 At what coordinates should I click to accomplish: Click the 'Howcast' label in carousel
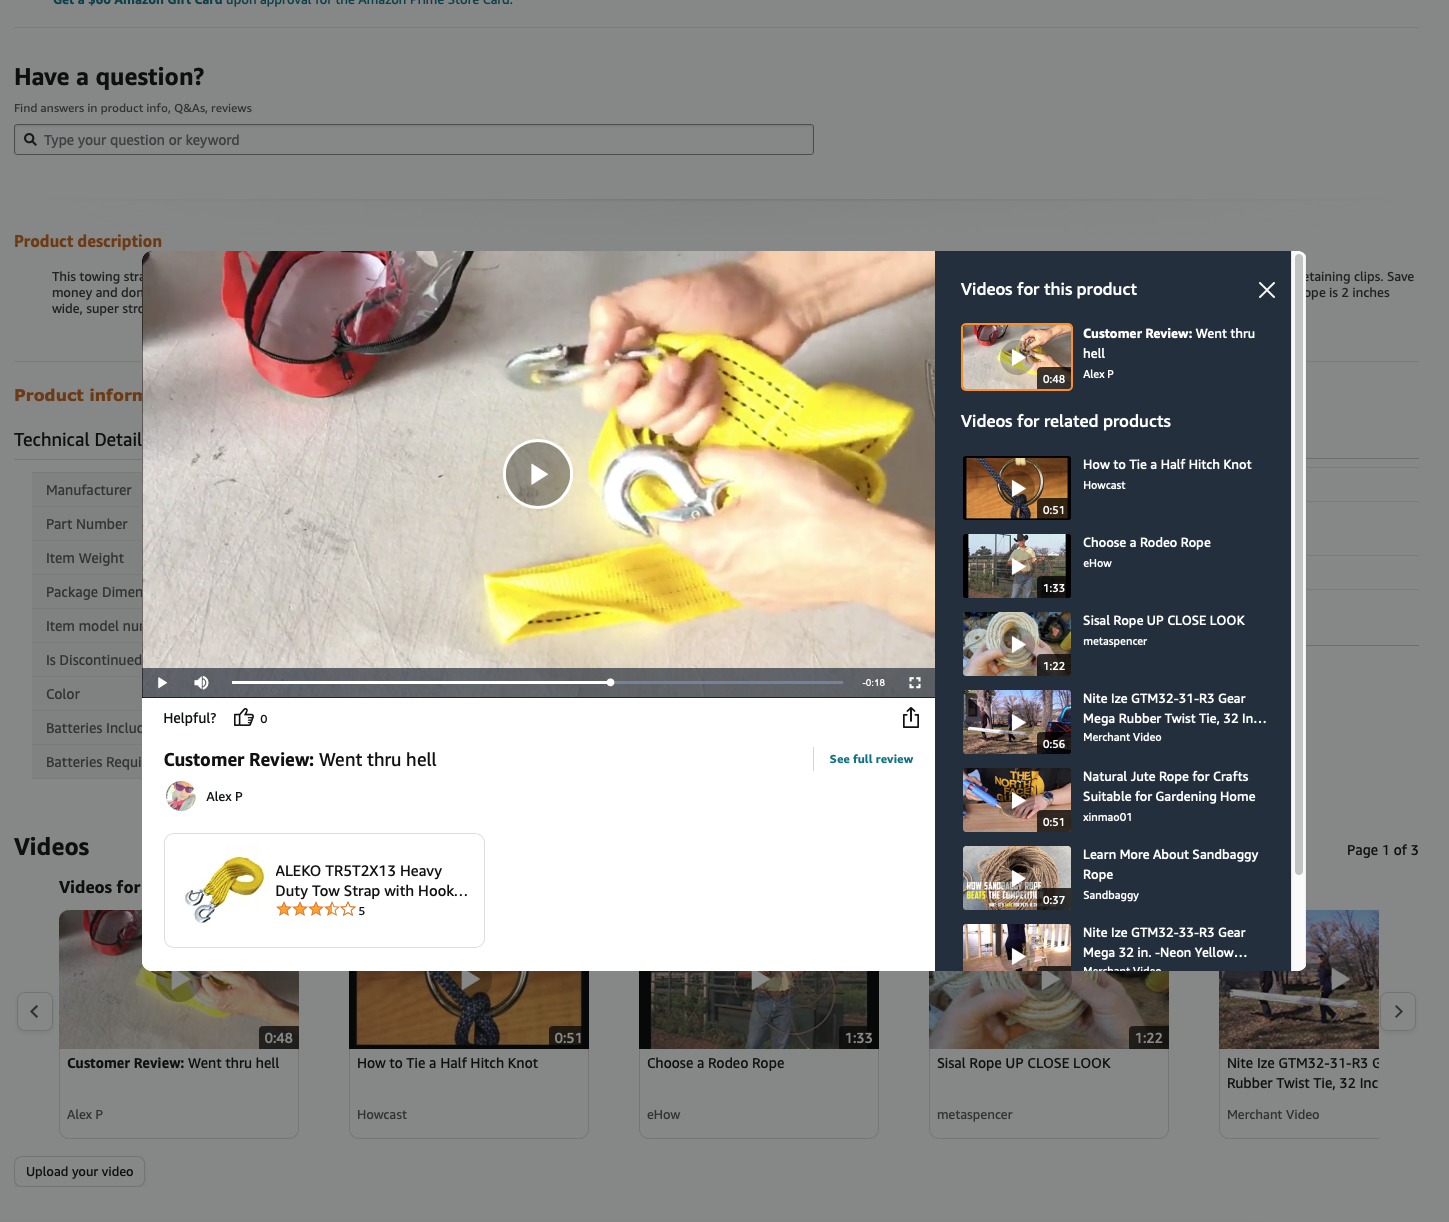382,1115
